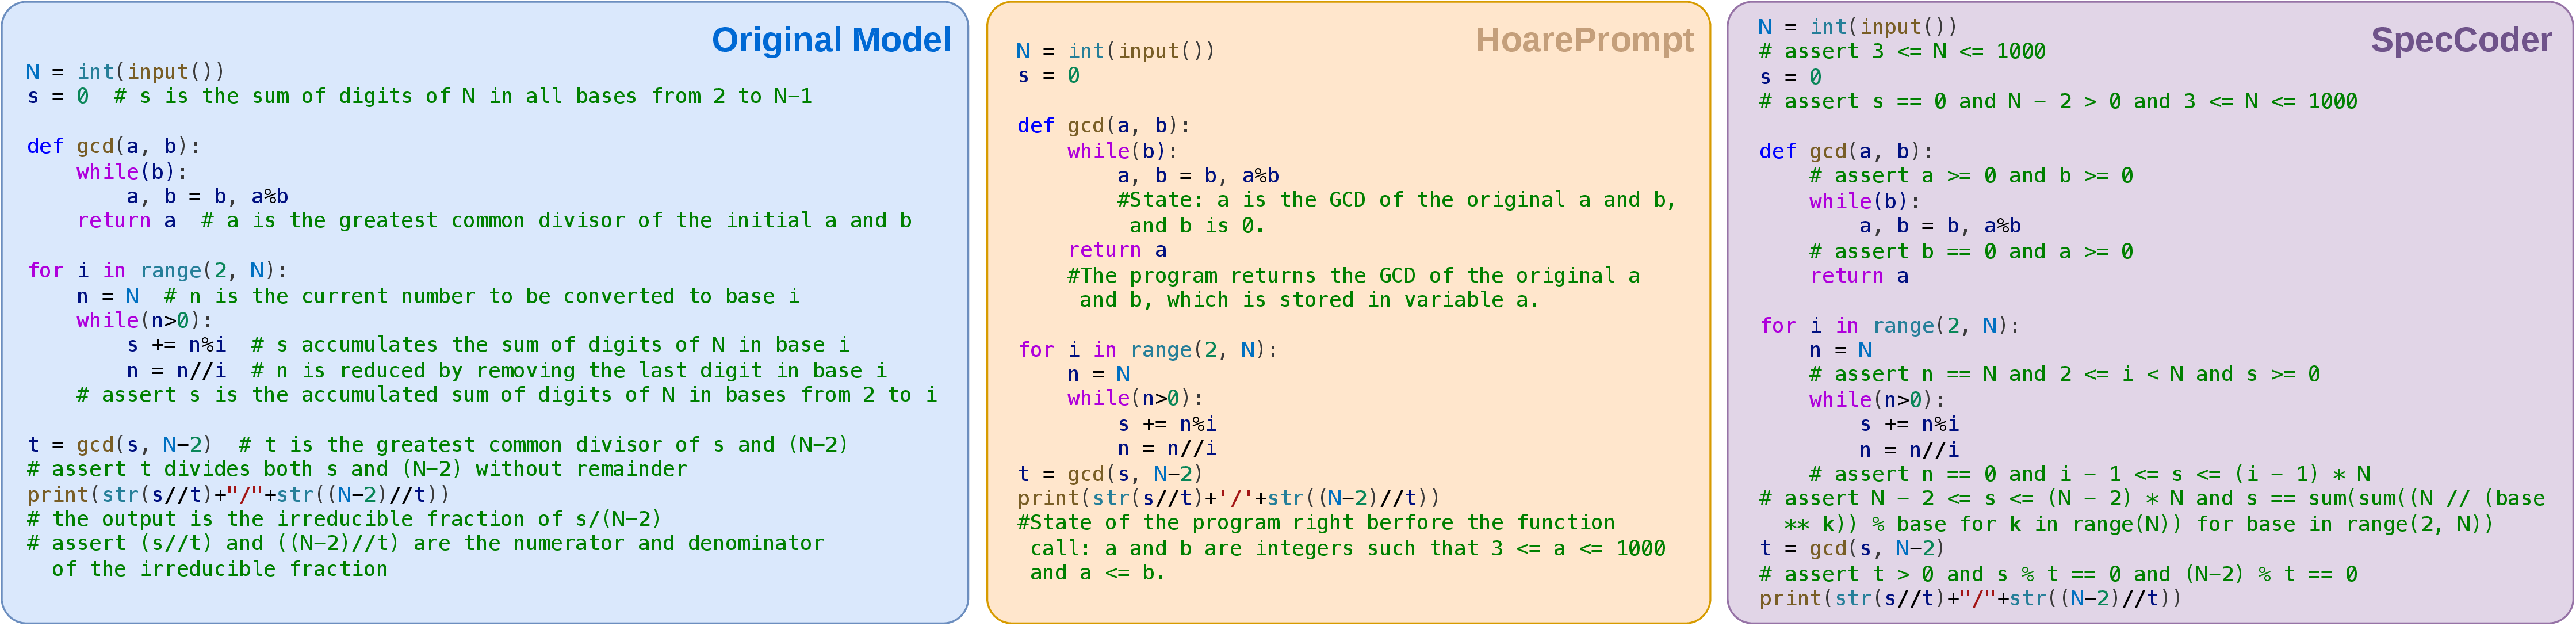Click the Original Model panel title
The height and width of the screenshot is (626, 2576).
(831, 40)
